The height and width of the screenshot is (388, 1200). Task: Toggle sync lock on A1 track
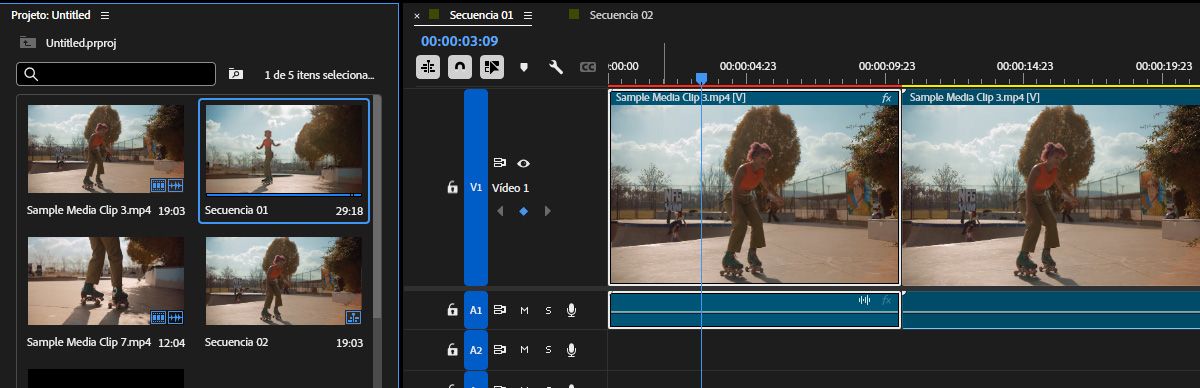(x=500, y=310)
